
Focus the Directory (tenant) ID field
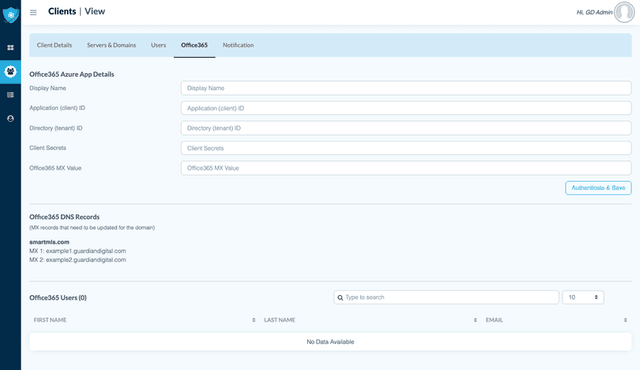click(406, 128)
